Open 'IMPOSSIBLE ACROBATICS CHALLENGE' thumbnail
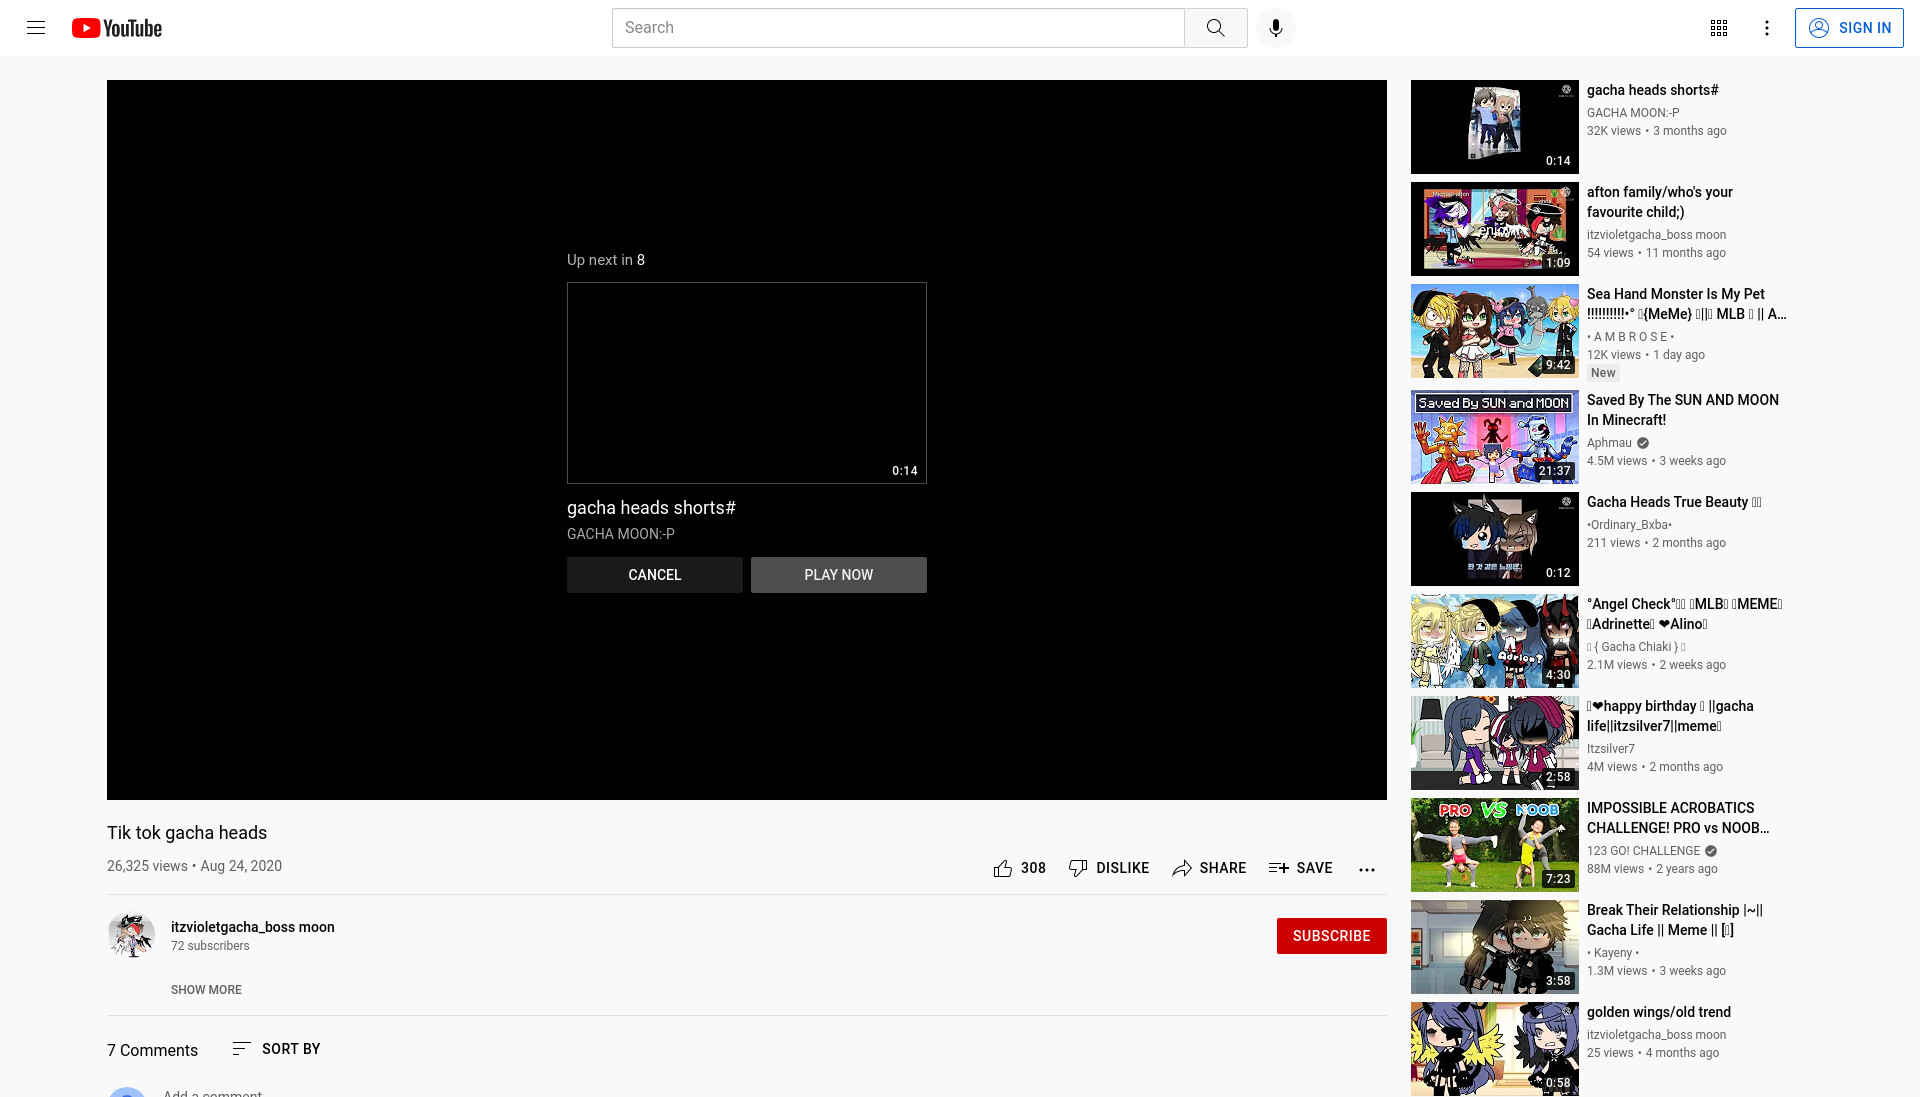1920x1097 pixels. pos(1494,845)
